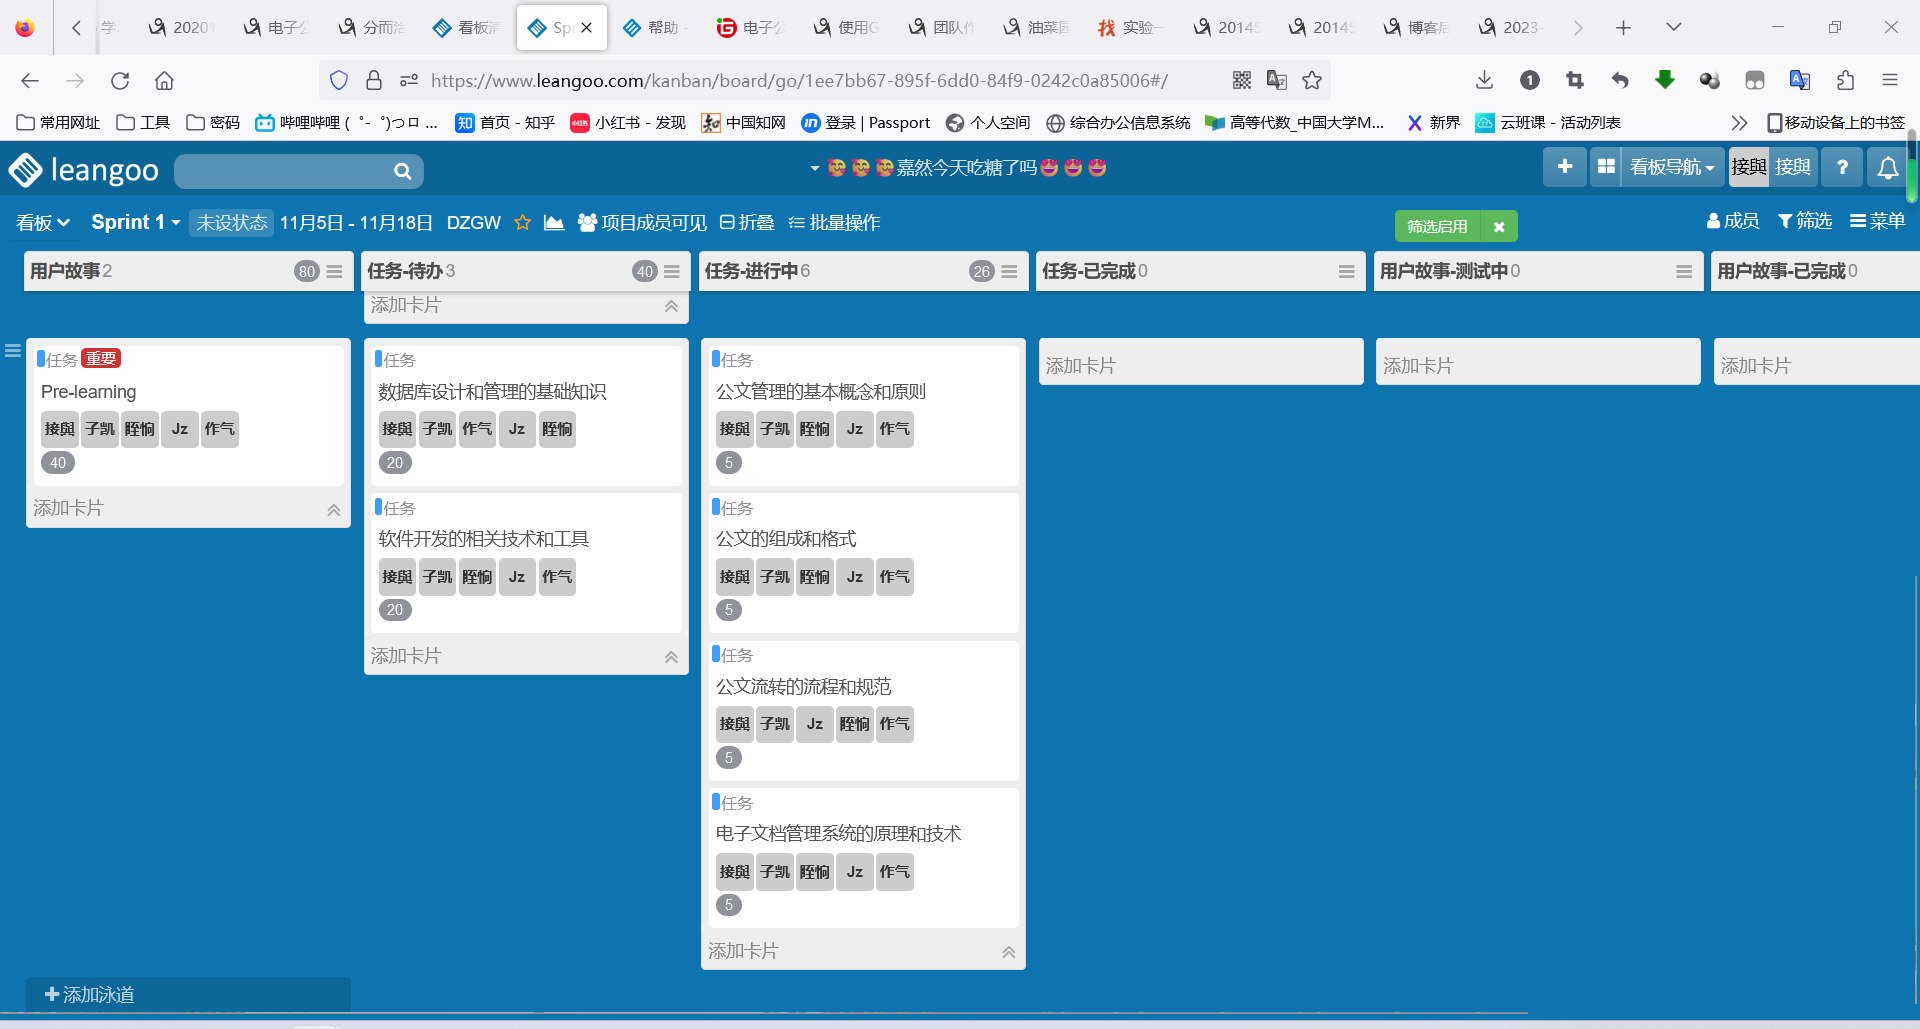Click the browser address bar URL
Screen dimensions: 1920x1029
[799, 80]
